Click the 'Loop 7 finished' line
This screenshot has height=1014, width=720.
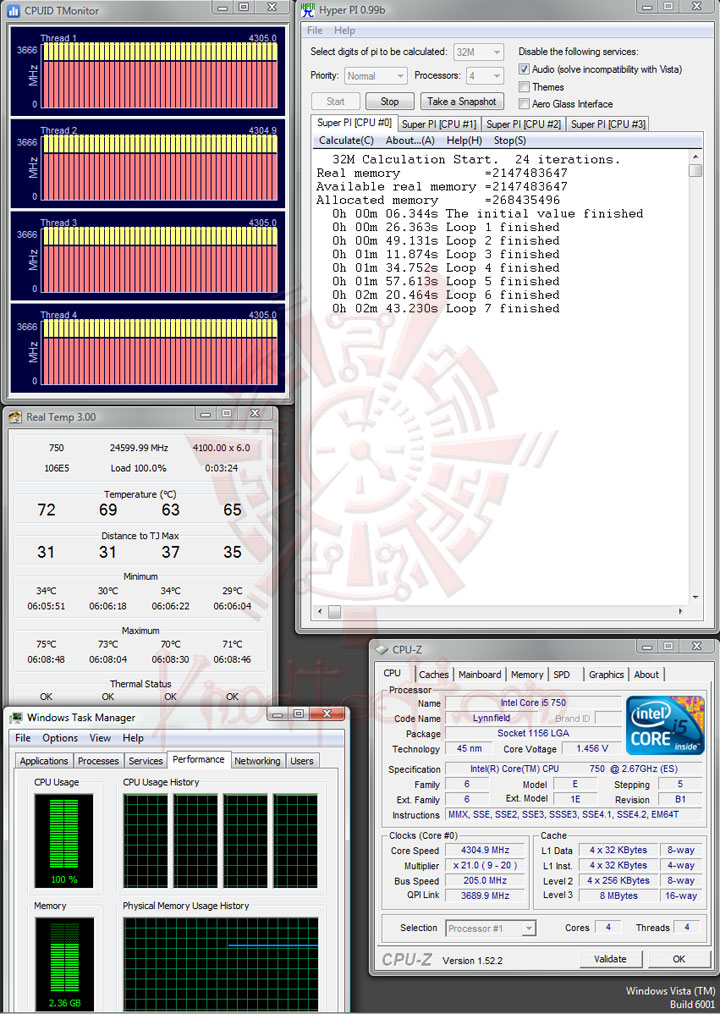coord(446,308)
